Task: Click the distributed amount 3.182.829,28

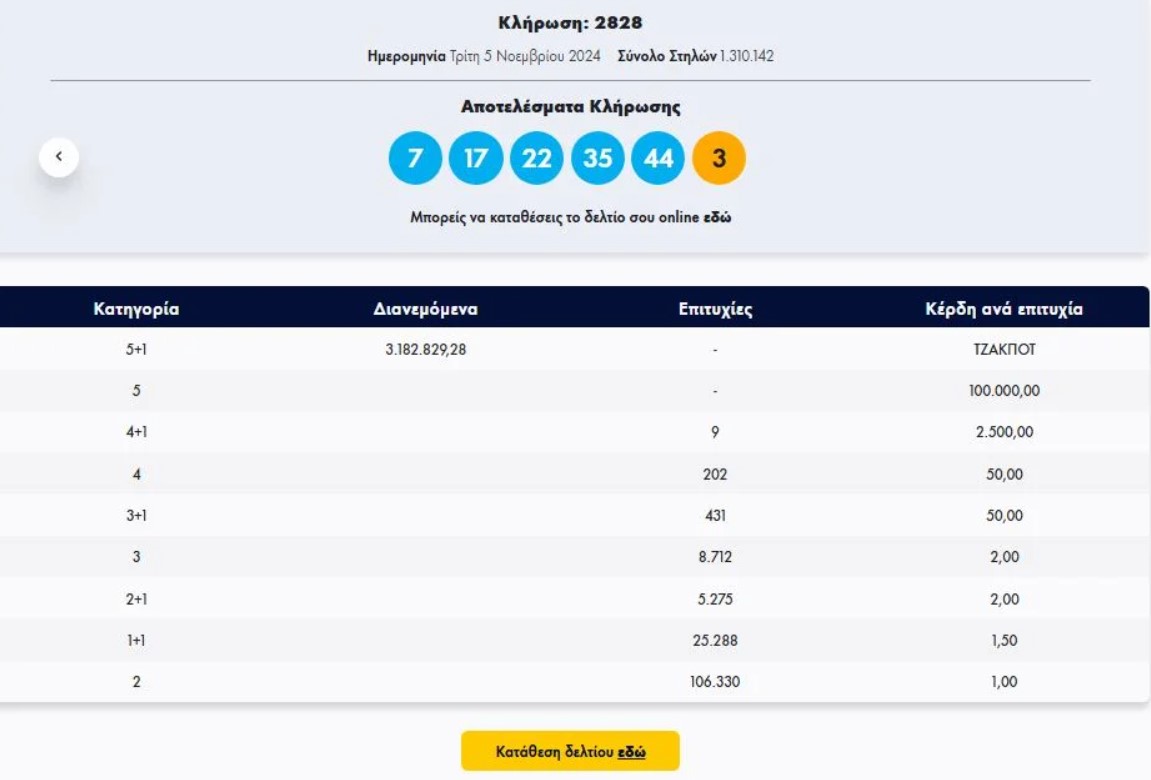Action: click(425, 350)
